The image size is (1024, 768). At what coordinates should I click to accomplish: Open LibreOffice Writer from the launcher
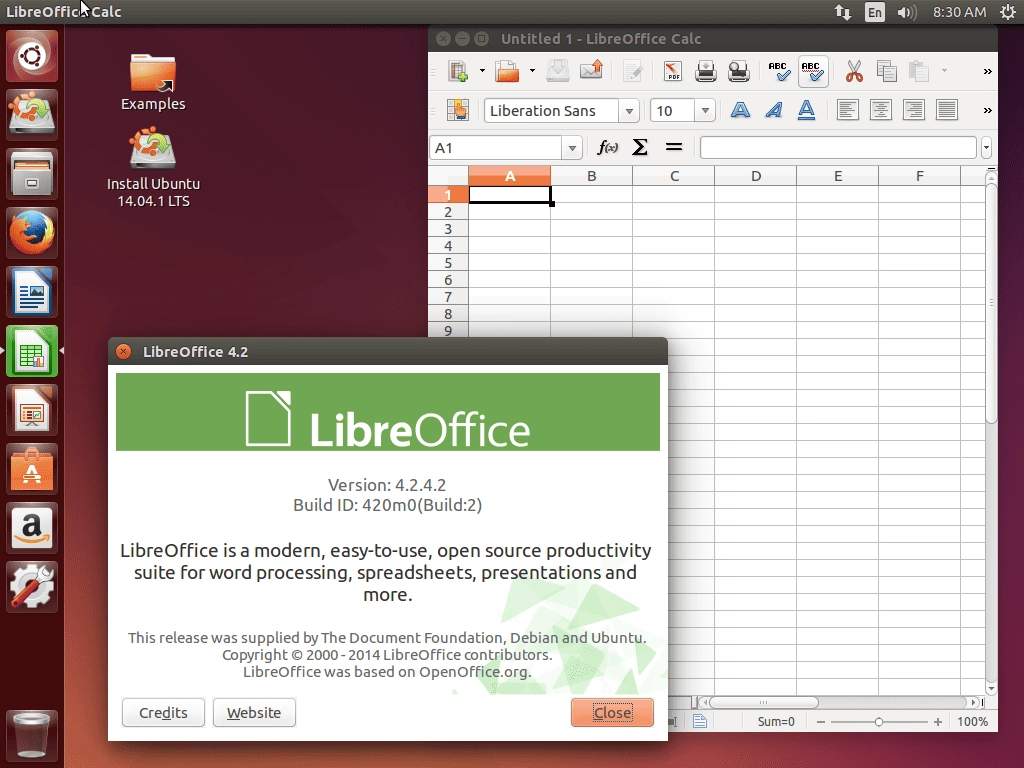(32, 292)
